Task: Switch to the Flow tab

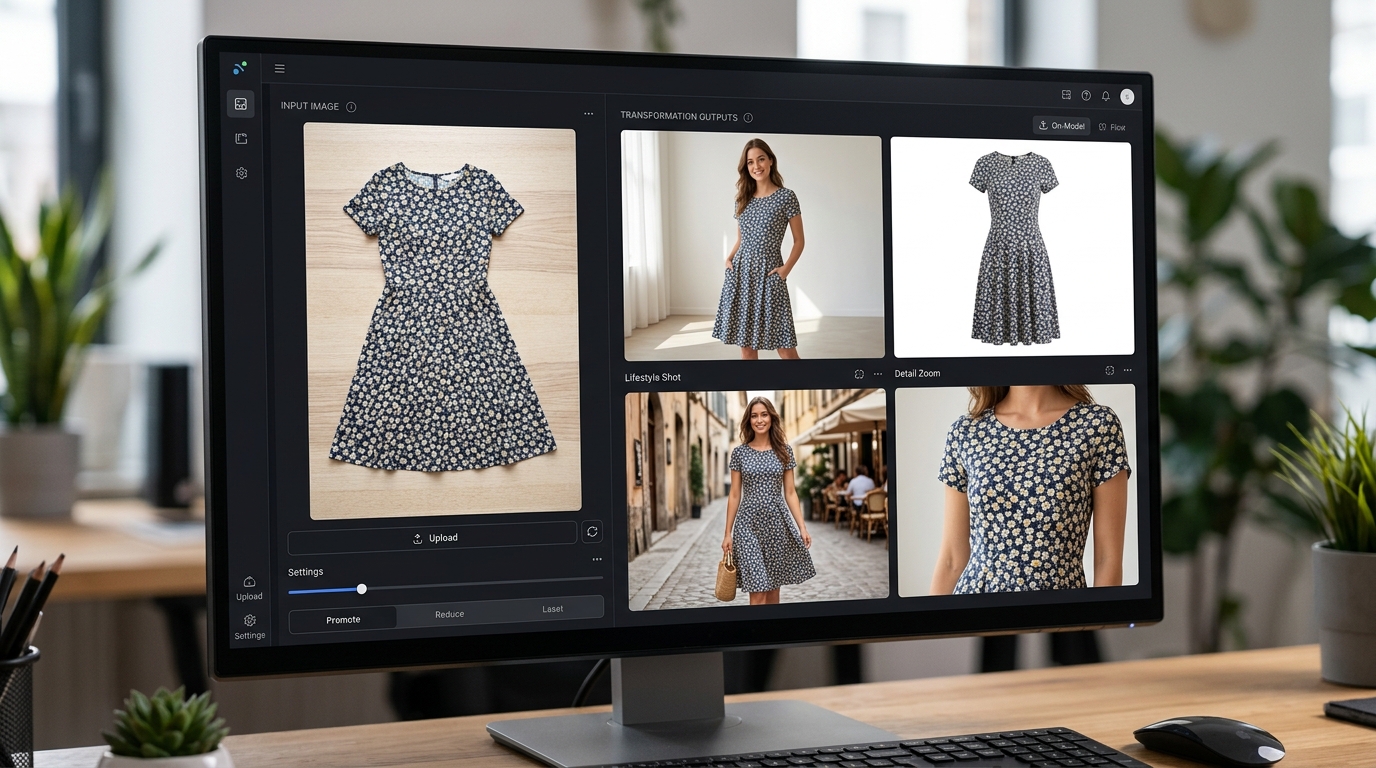Action: (x=1112, y=127)
